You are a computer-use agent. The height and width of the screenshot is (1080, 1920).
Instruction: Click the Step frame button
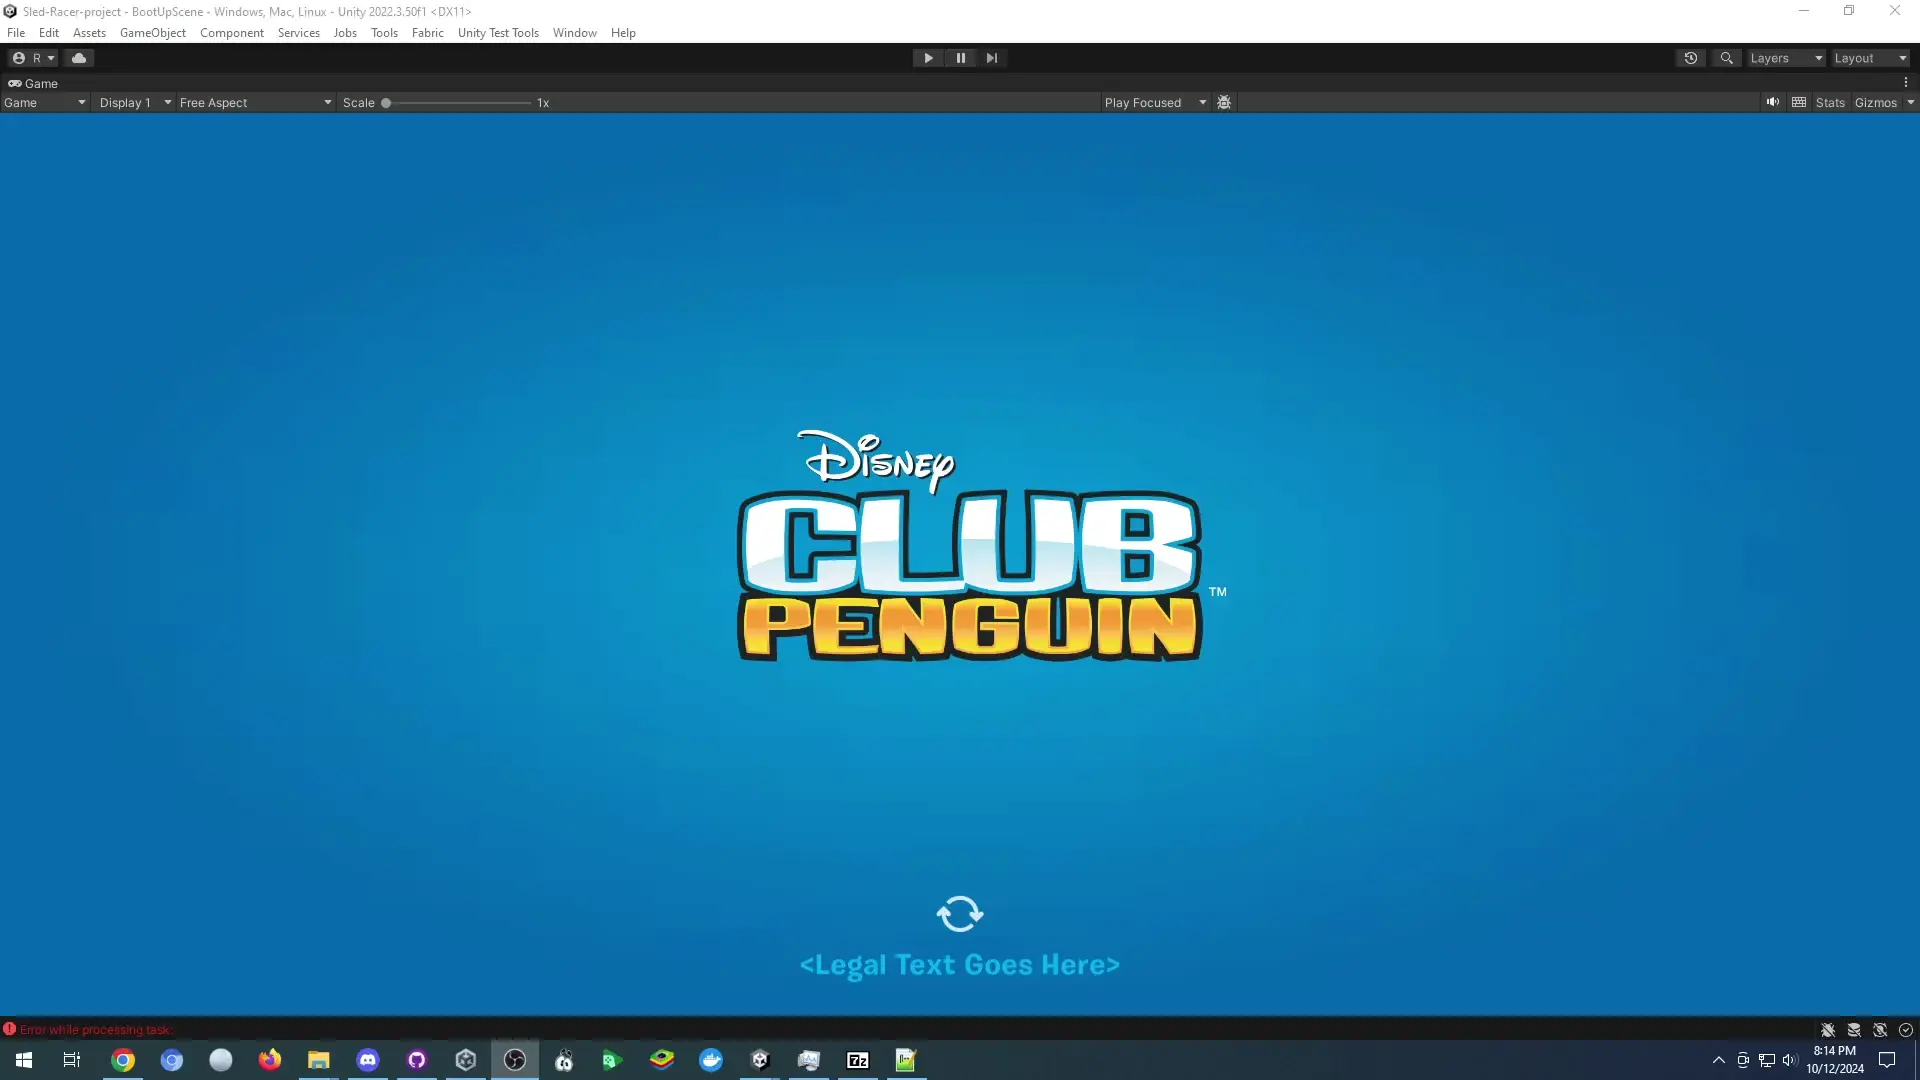click(x=991, y=58)
